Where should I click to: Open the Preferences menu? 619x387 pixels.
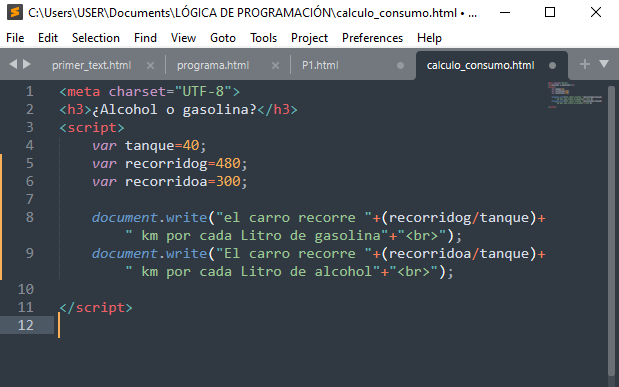click(x=372, y=38)
